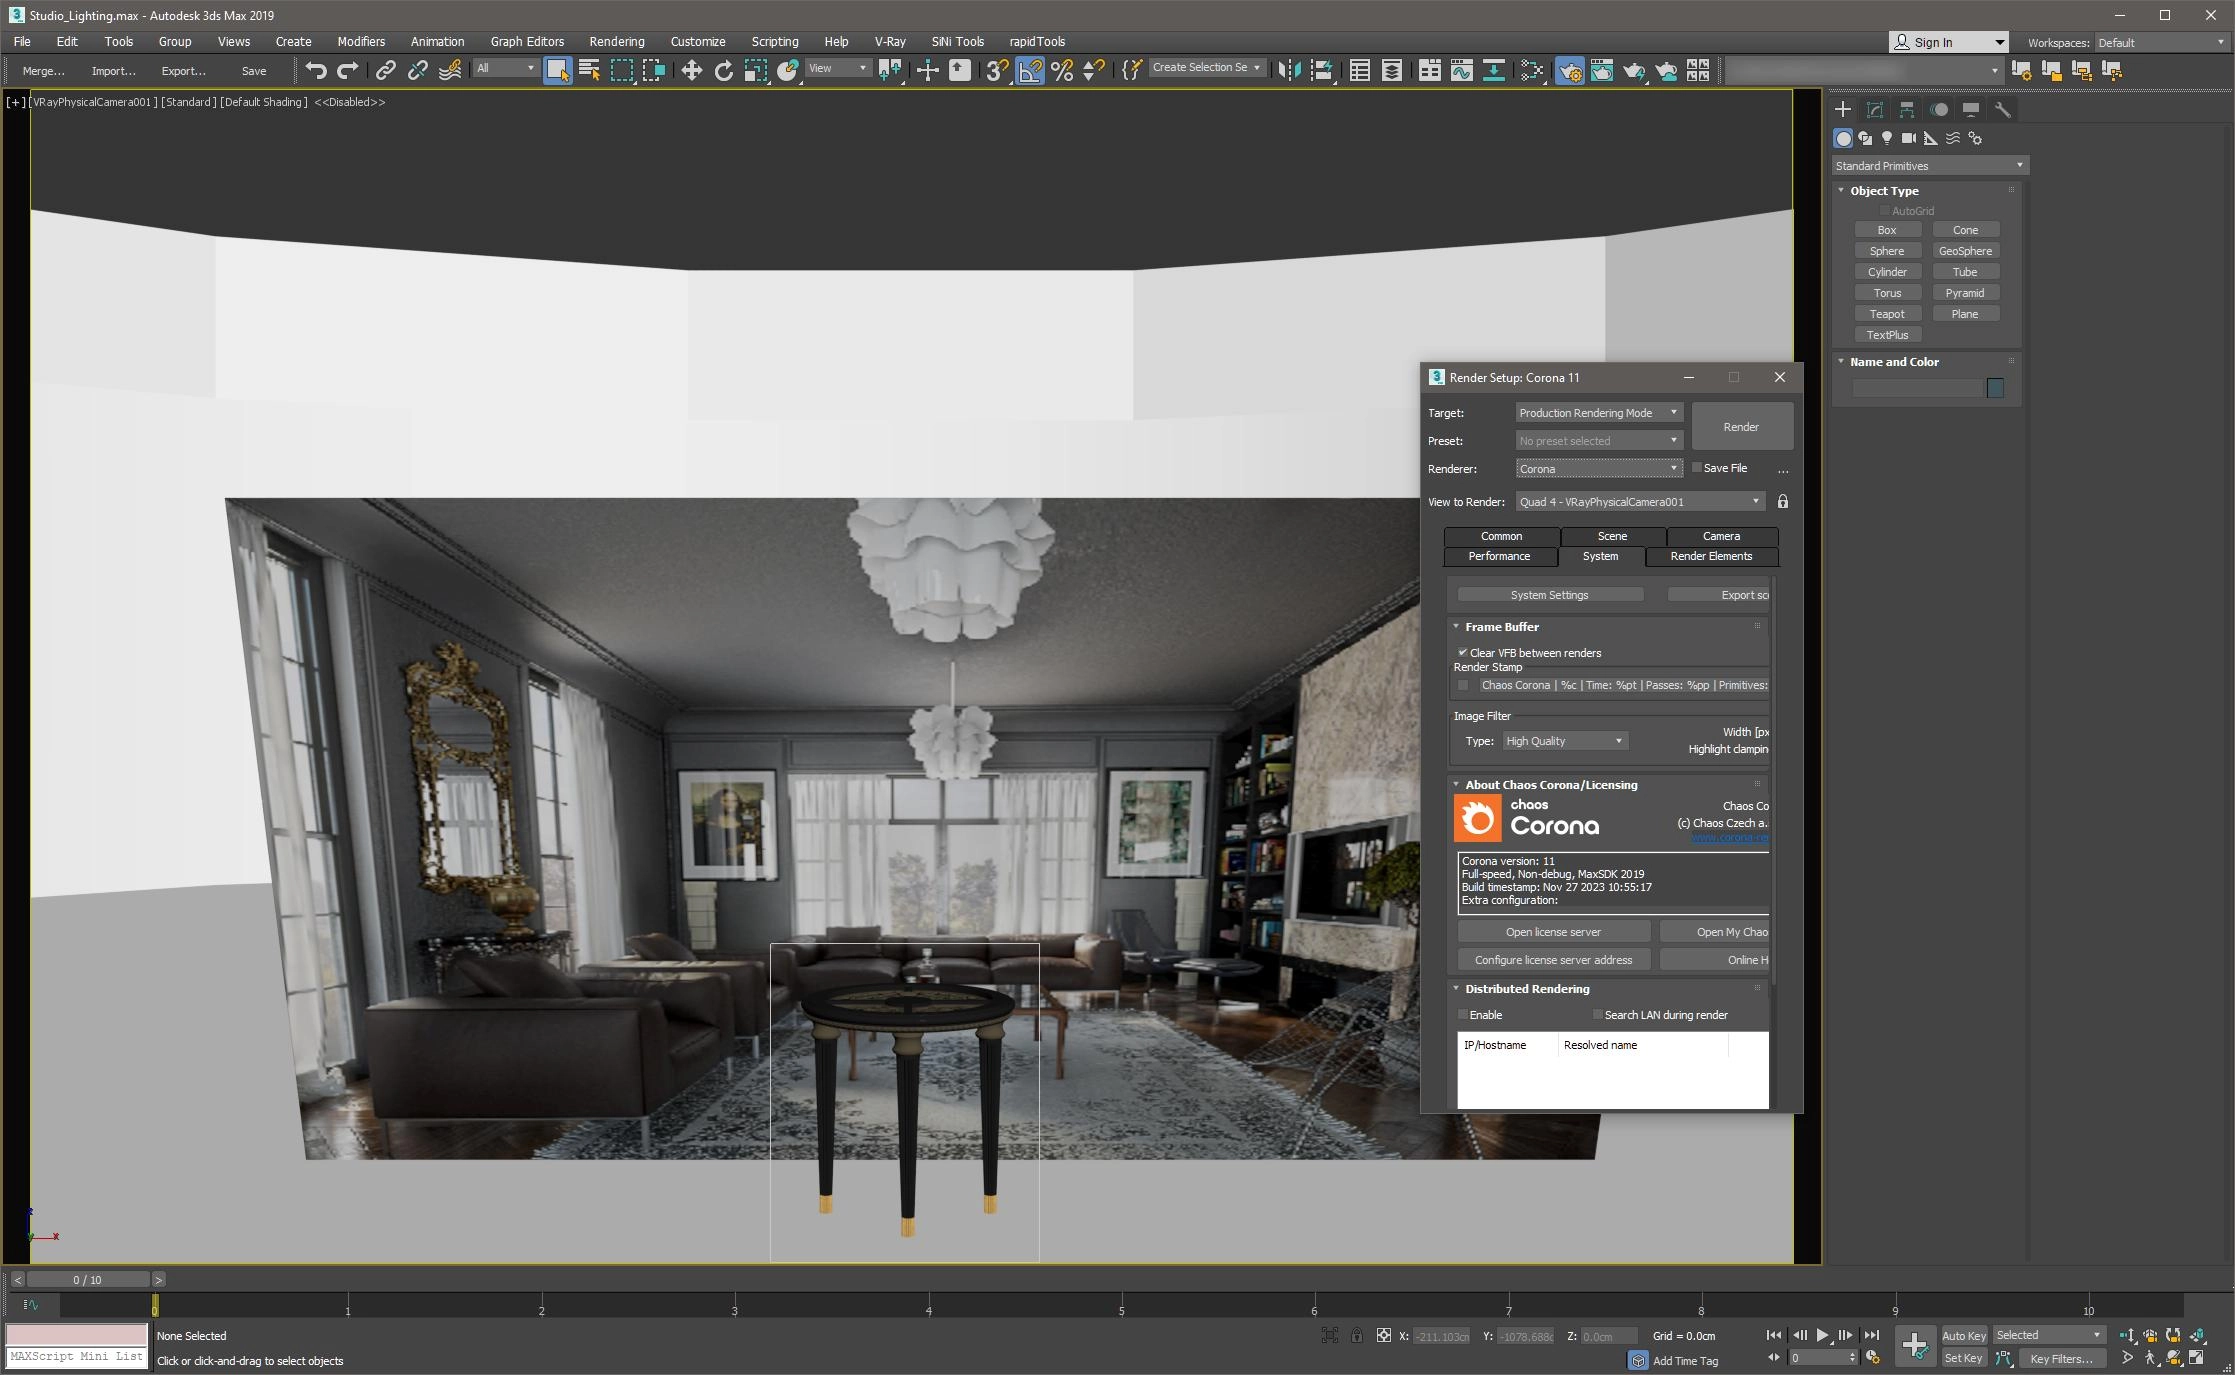Activate the Select and Rotate tool
2235x1375 pixels.
pyautogui.click(x=724, y=70)
